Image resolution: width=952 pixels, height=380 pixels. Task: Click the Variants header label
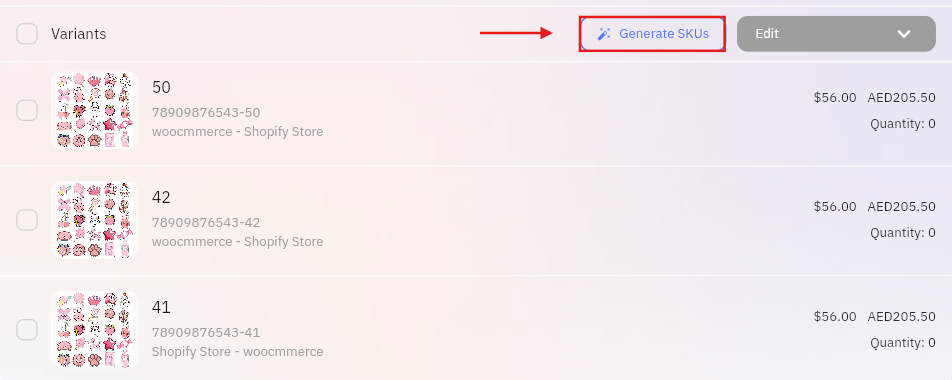(78, 34)
